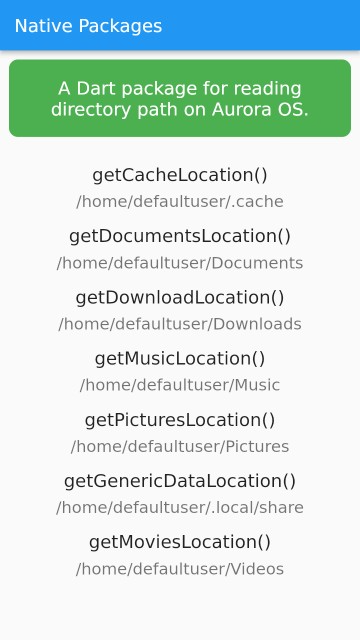Click the word "Aurora OS." in banner
Viewport: 360px width, 640px height.
coord(260,109)
